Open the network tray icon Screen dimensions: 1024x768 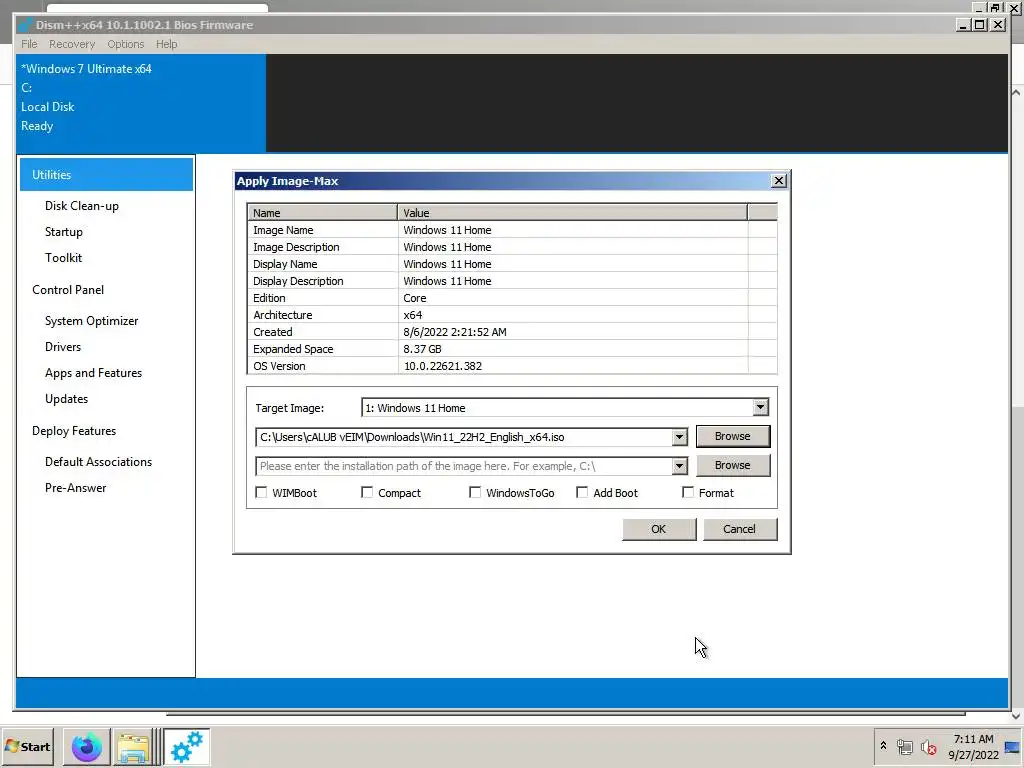[x=904, y=746]
